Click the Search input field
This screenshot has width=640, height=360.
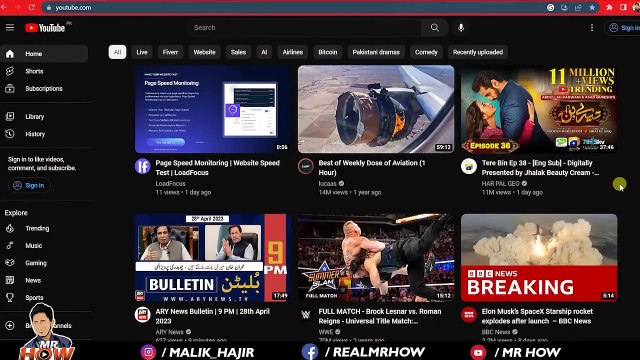pyautogui.click(x=305, y=28)
